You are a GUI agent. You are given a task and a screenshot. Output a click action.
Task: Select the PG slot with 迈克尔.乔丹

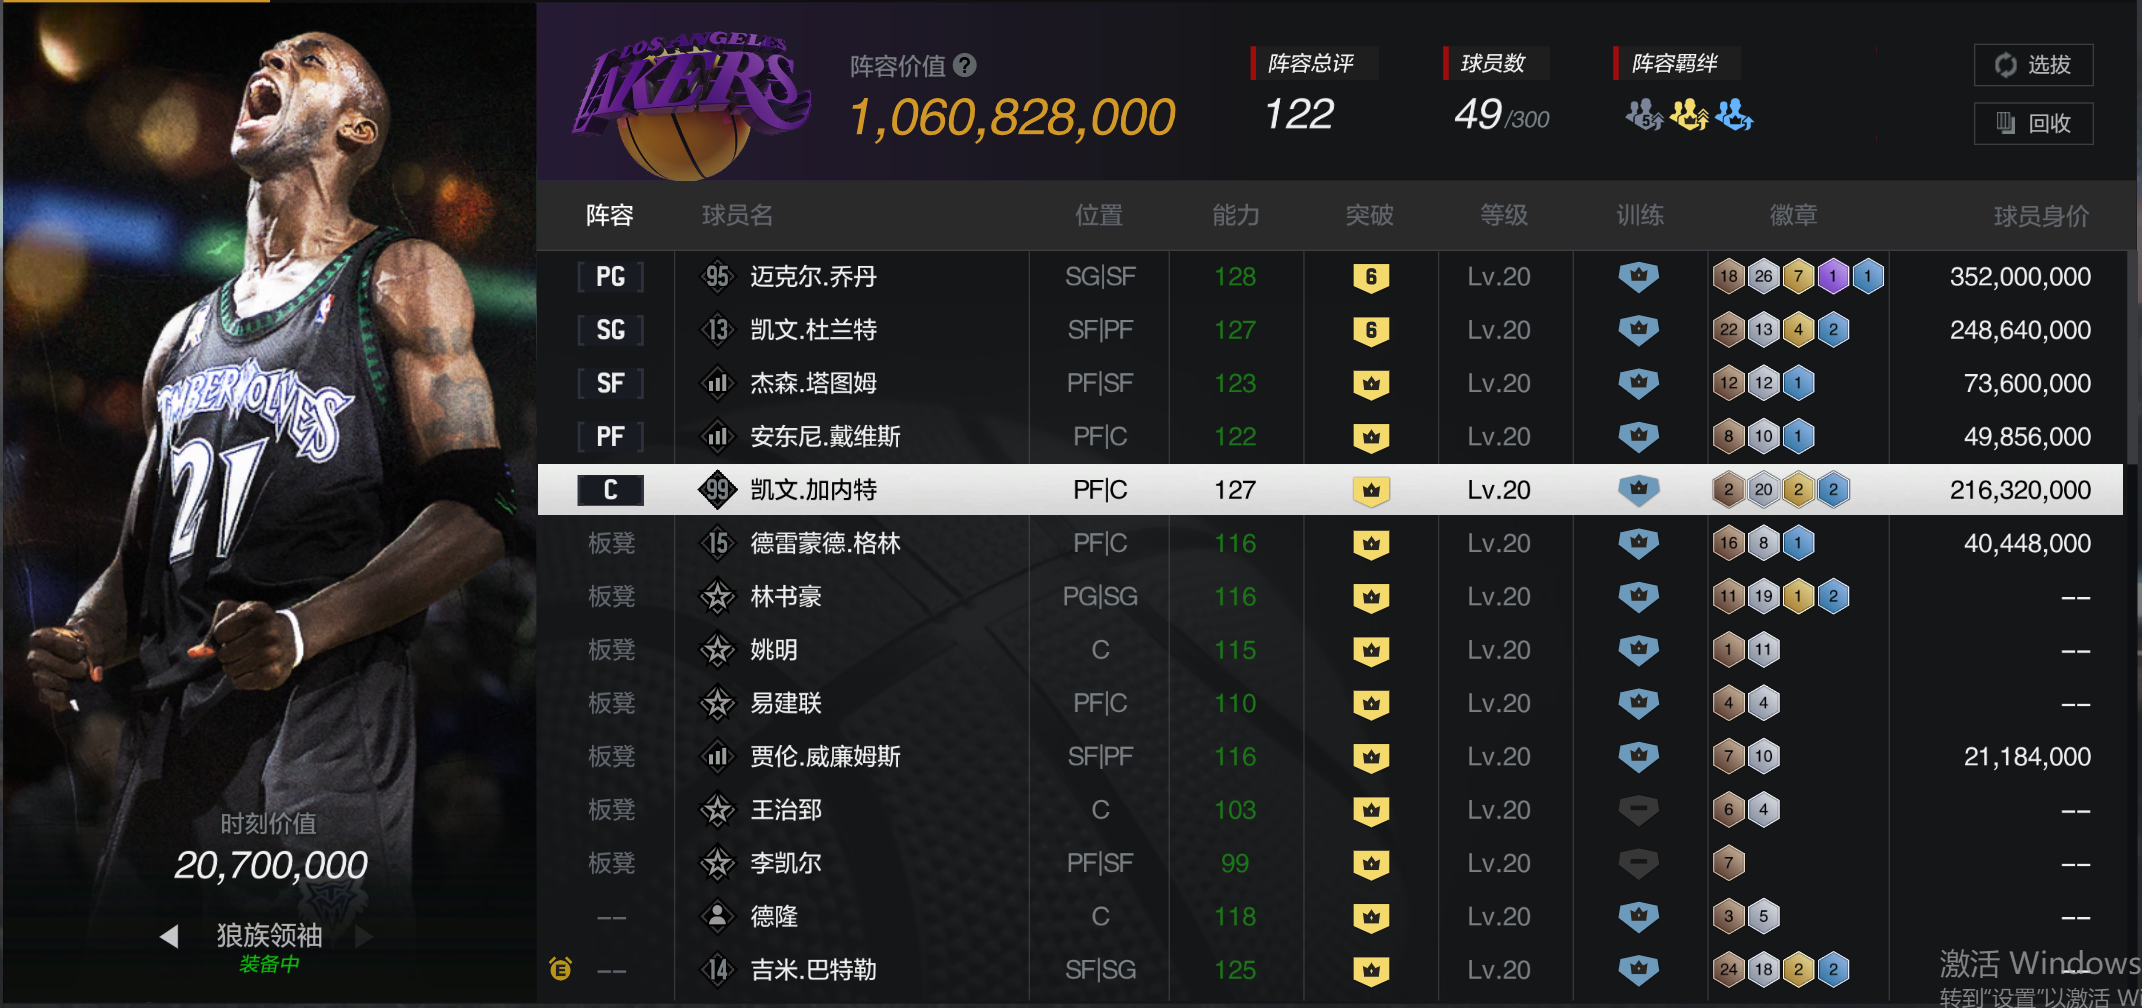pyautogui.click(x=1330, y=277)
